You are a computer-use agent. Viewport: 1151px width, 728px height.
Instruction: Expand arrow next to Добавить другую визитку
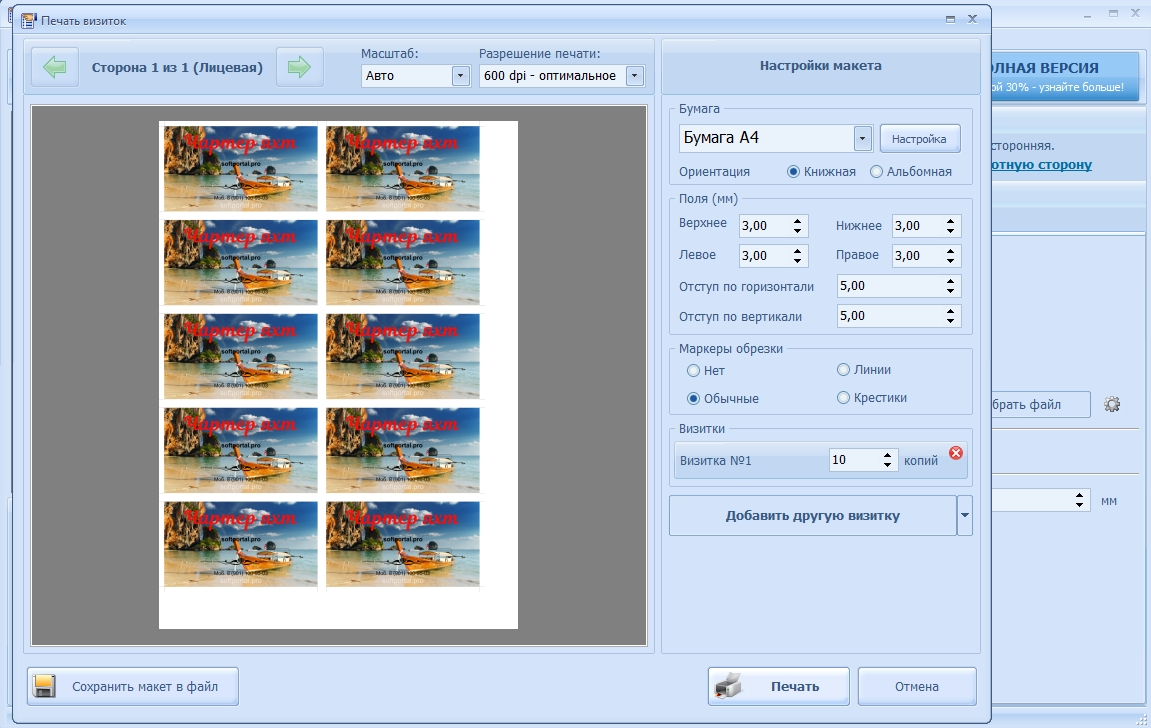[965, 516]
